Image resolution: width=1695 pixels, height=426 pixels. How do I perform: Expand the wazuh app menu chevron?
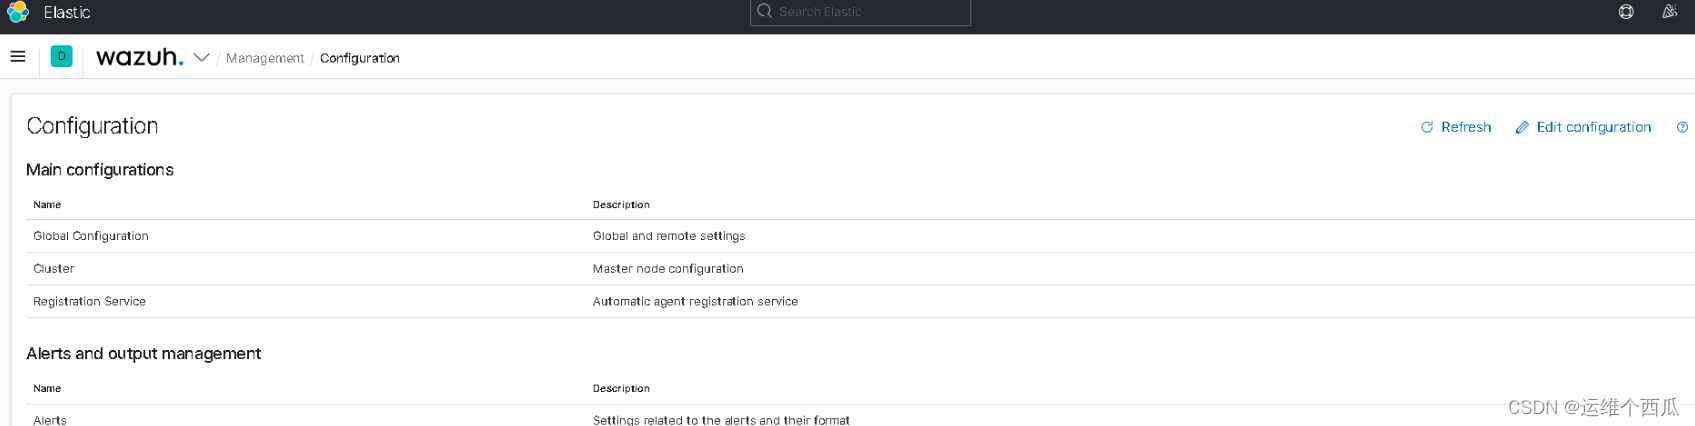201,58
